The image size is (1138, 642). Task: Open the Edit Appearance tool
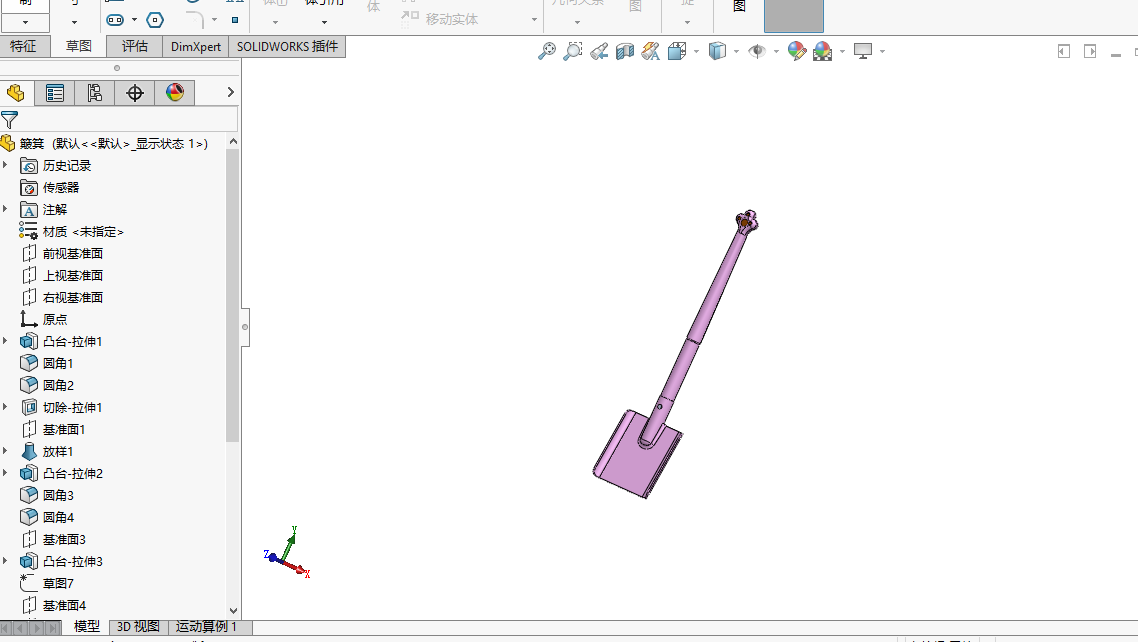[796, 51]
